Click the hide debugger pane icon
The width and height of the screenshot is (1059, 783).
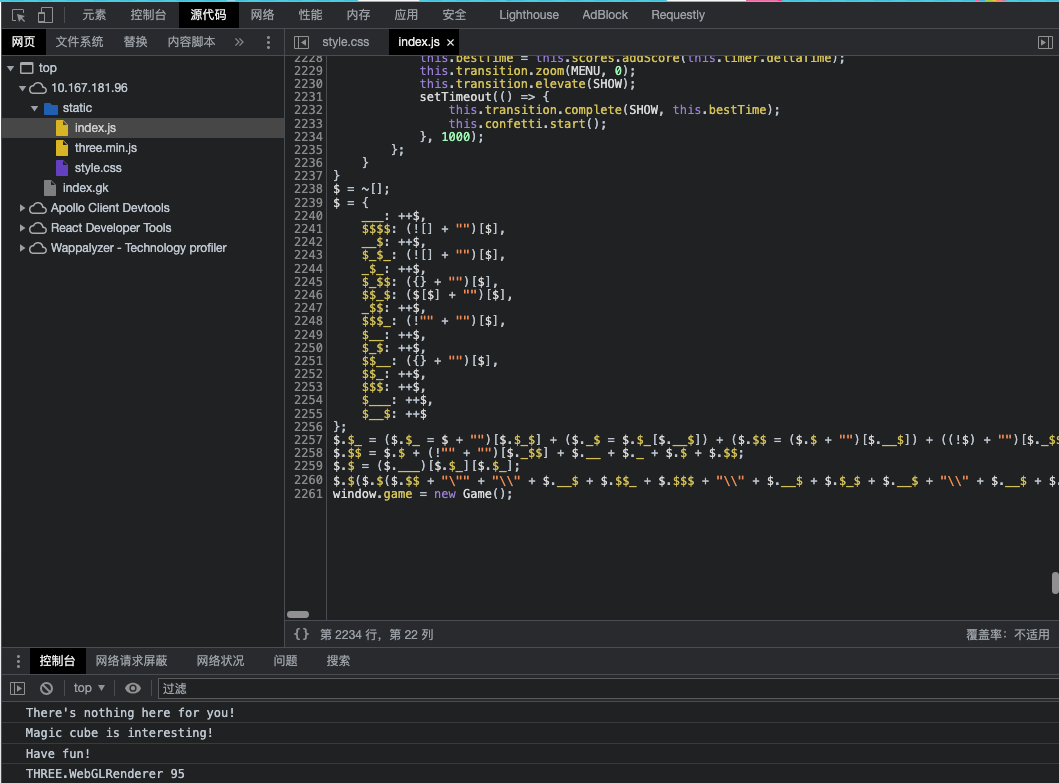(1045, 42)
